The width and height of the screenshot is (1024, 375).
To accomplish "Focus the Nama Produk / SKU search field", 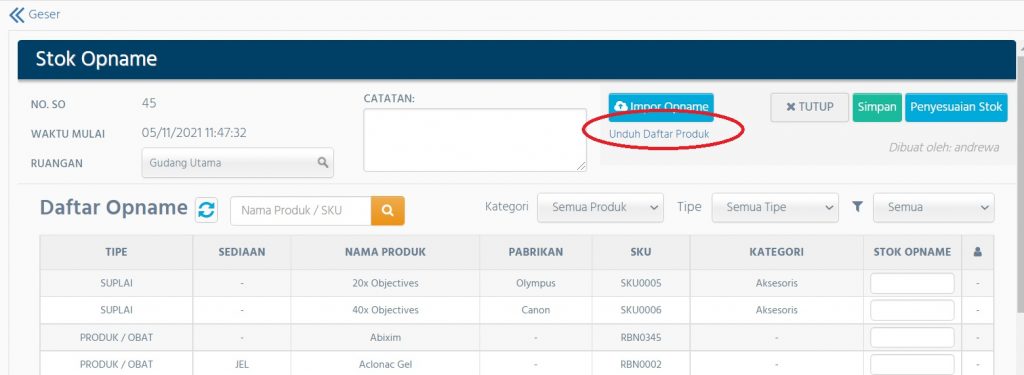I will pos(301,210).
